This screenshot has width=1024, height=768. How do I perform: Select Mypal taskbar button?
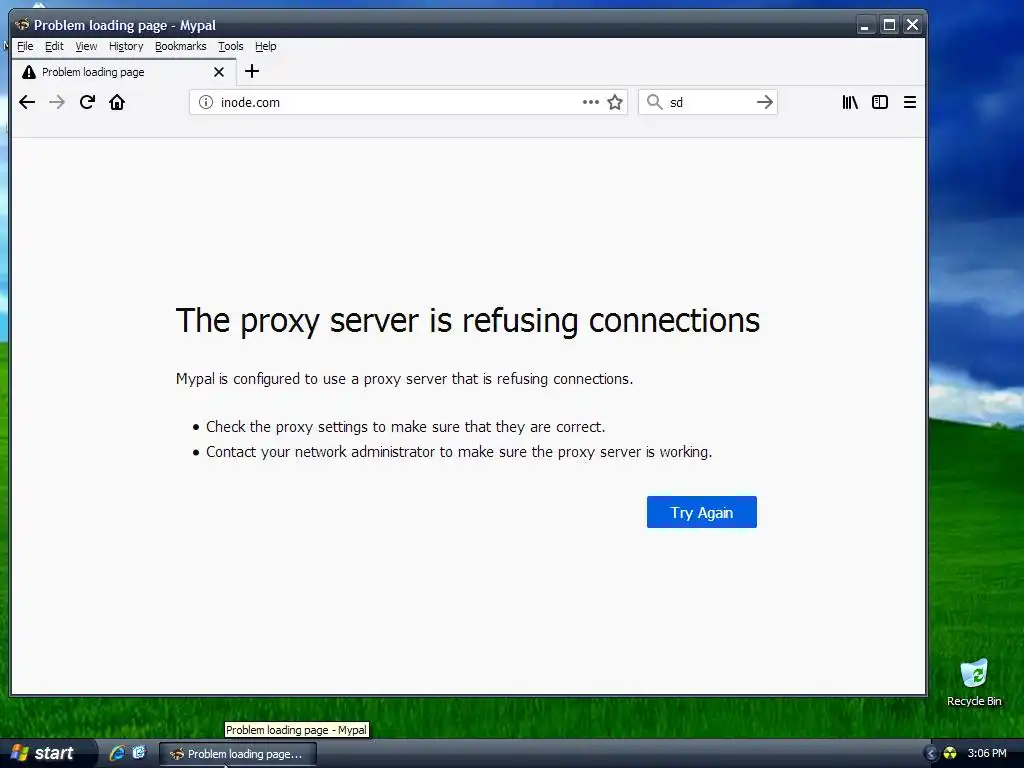tap(238, 754)
